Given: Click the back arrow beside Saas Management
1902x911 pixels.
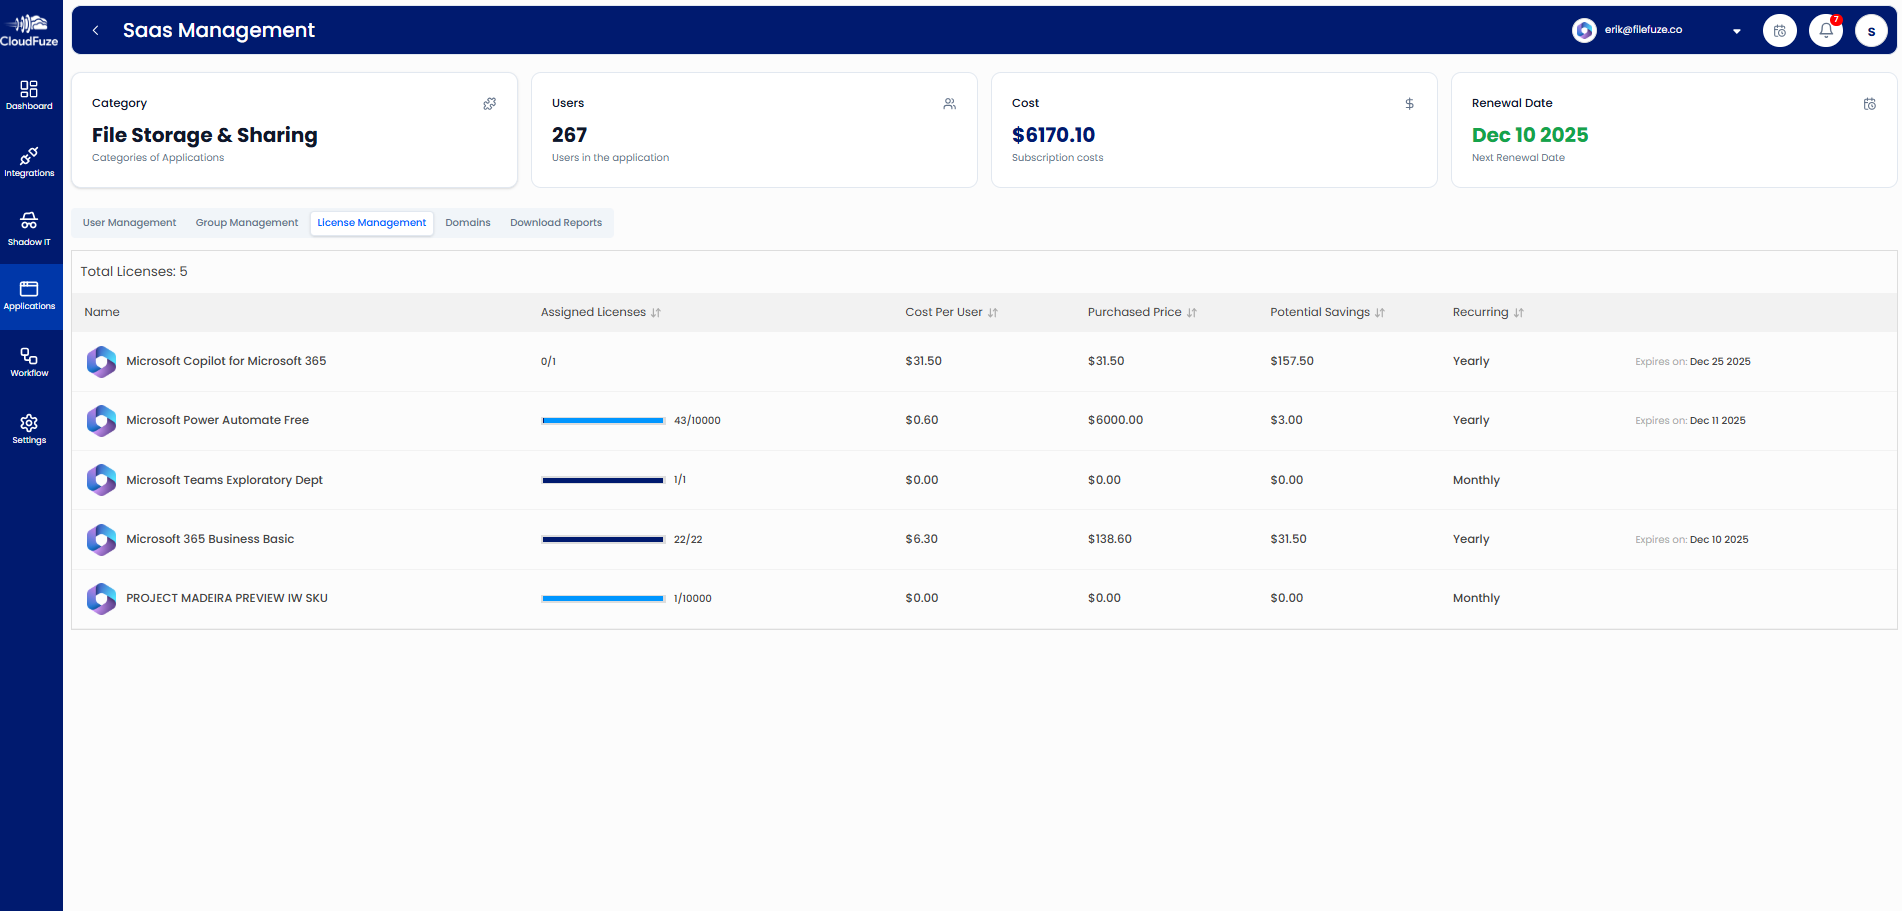Looking at the screenshot, I should 95,30.
